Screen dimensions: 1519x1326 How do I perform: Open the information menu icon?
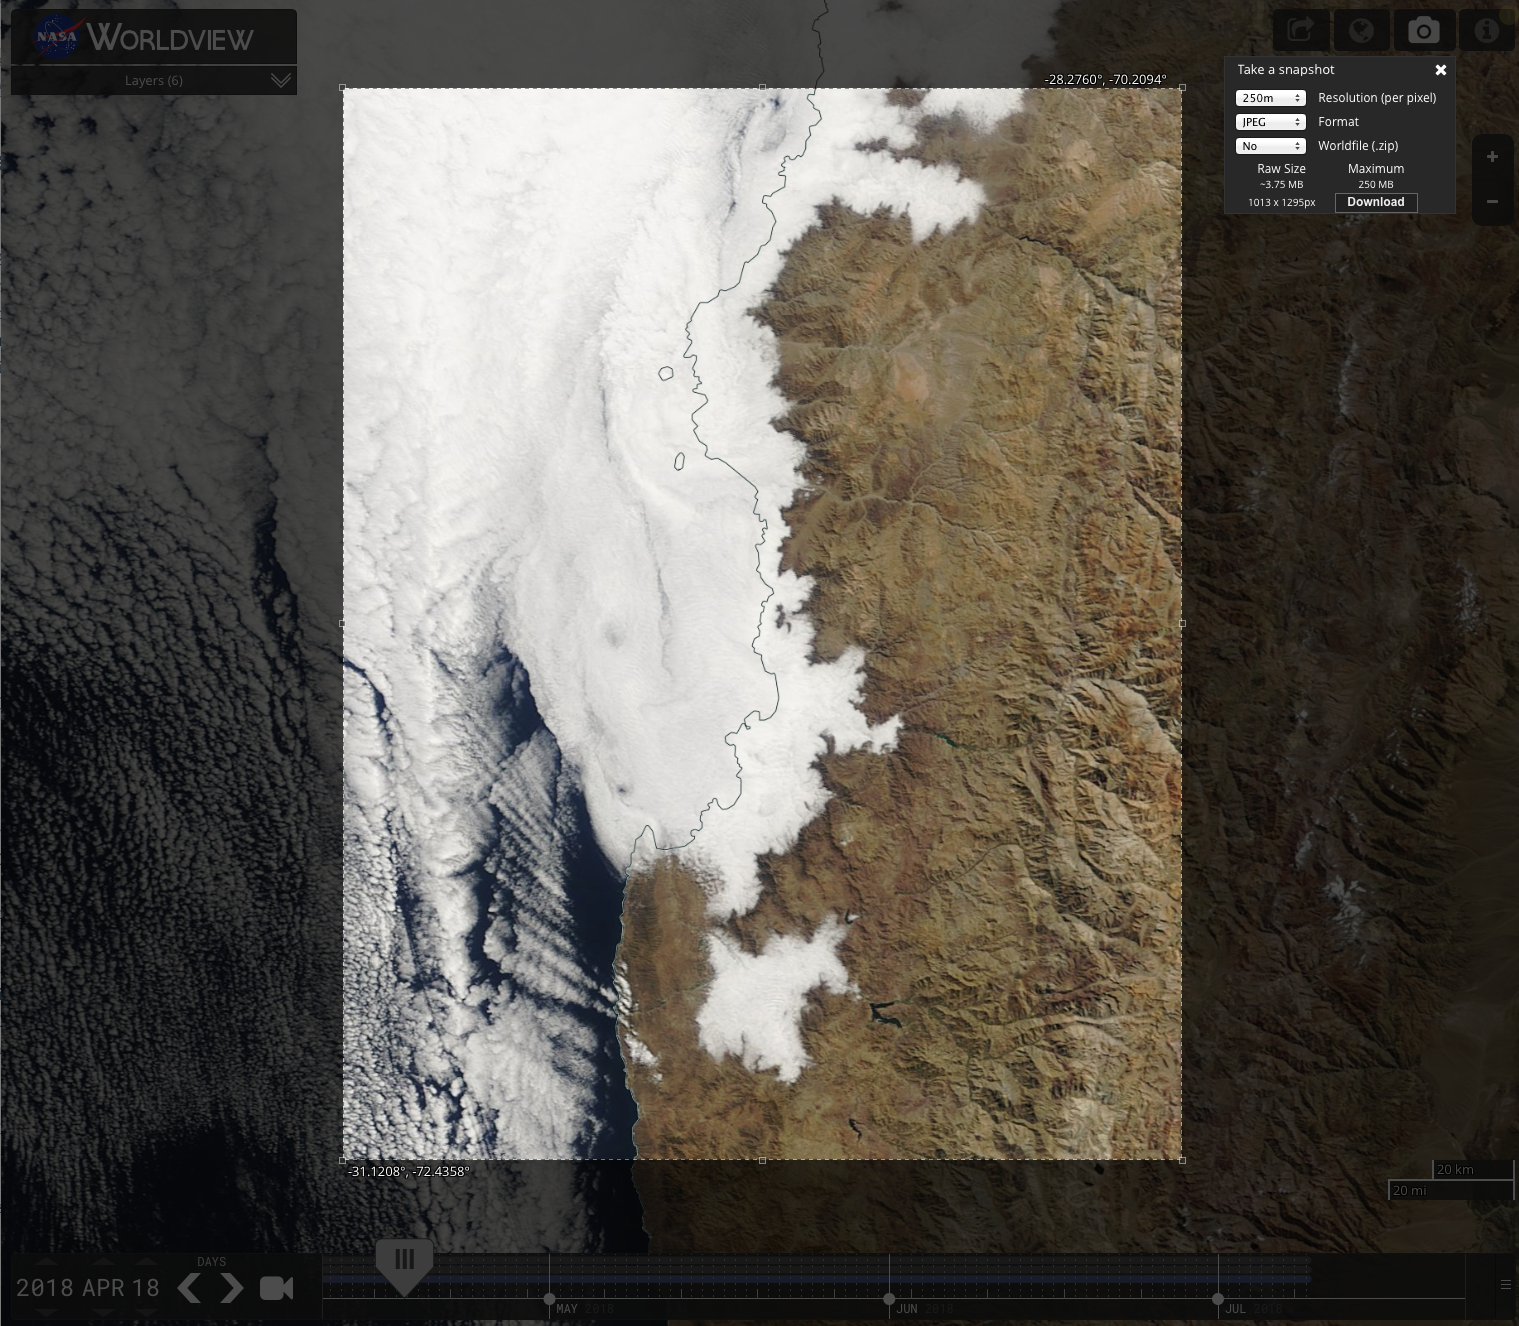pyautogui.click(x=1486, y=30)
